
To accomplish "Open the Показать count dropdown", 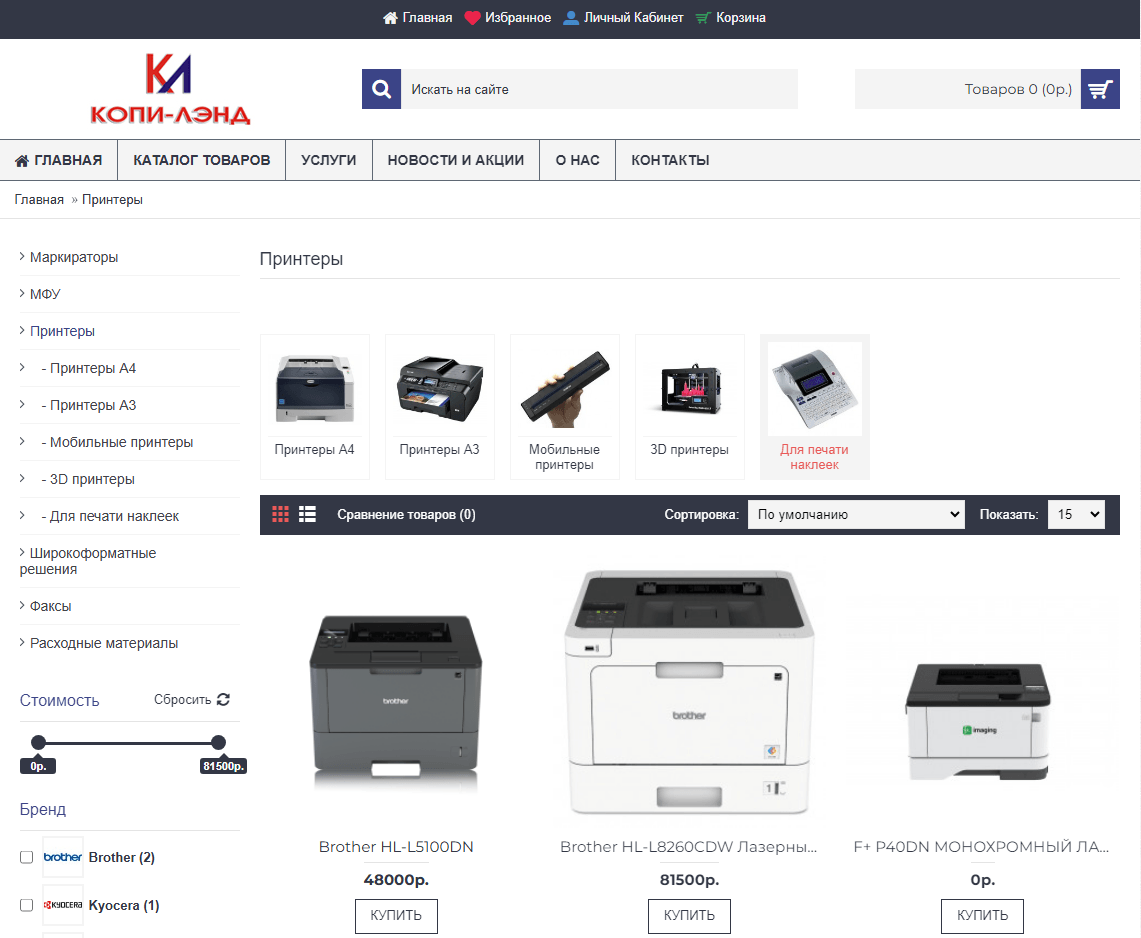I will click(x=1076, y=514).
